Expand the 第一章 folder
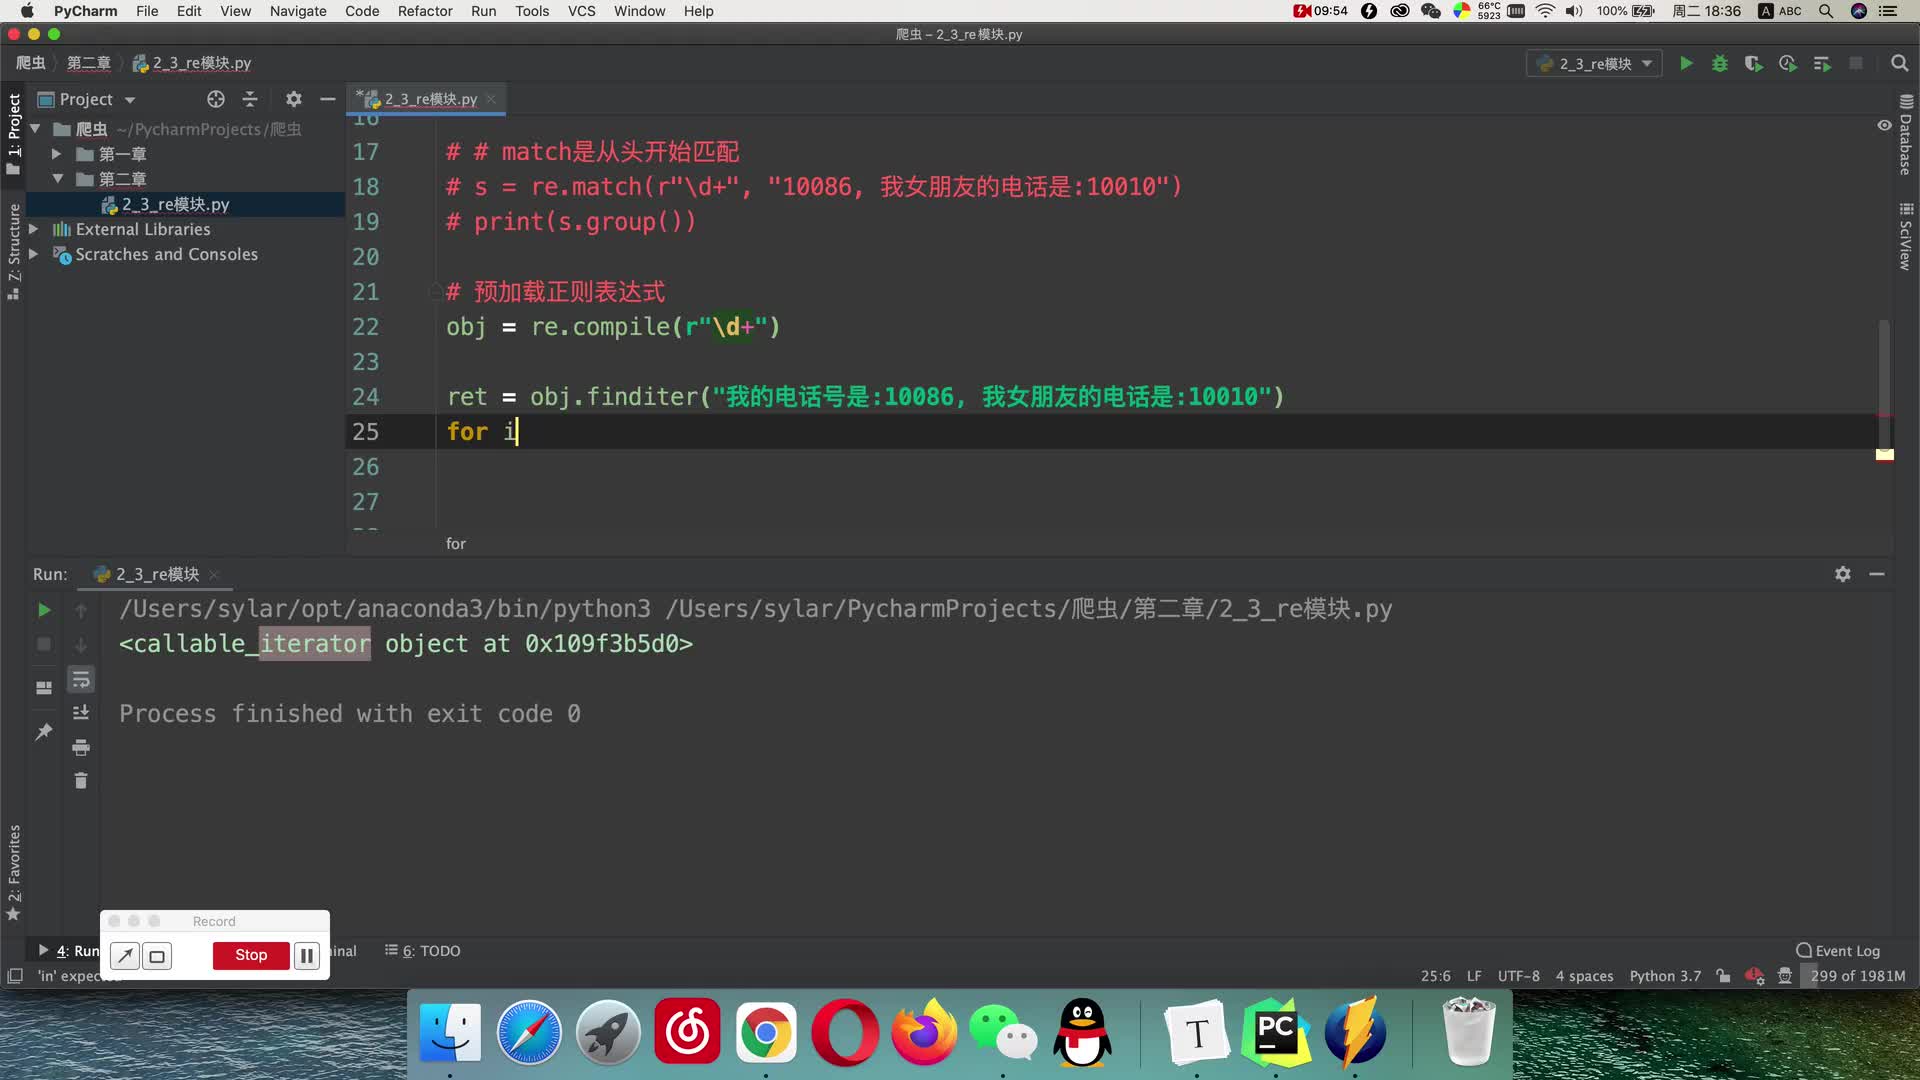 pyautogui.click(x=57, y=154)
